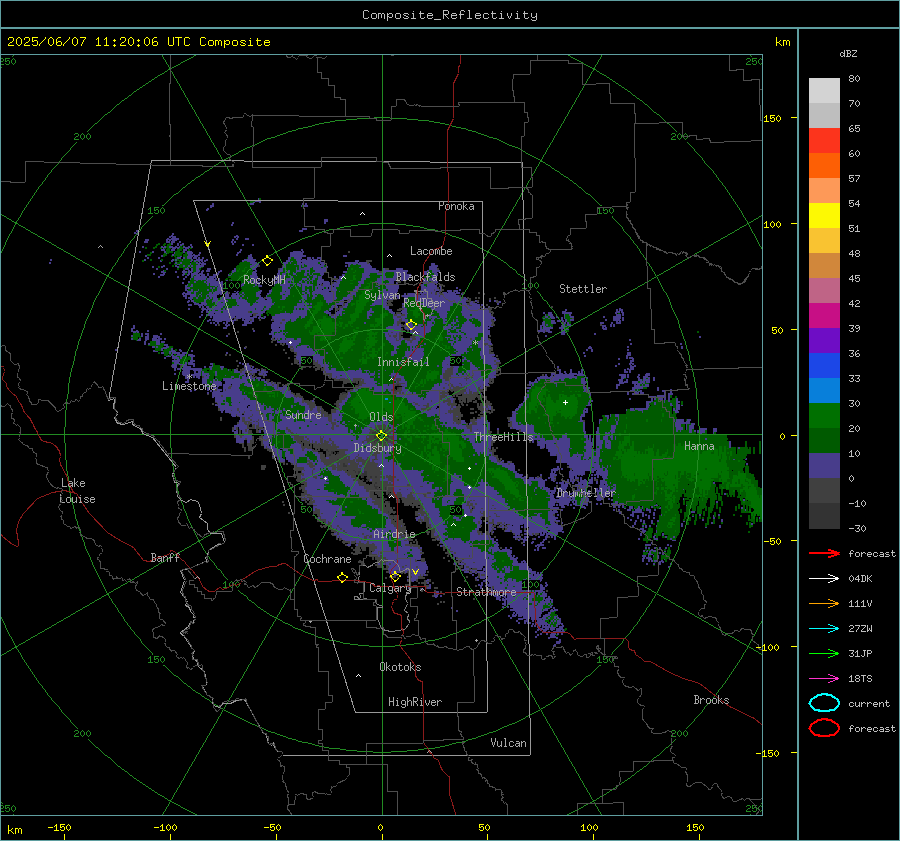
Task: Click the Vulcan label
Action: click(x=508, y=743)
